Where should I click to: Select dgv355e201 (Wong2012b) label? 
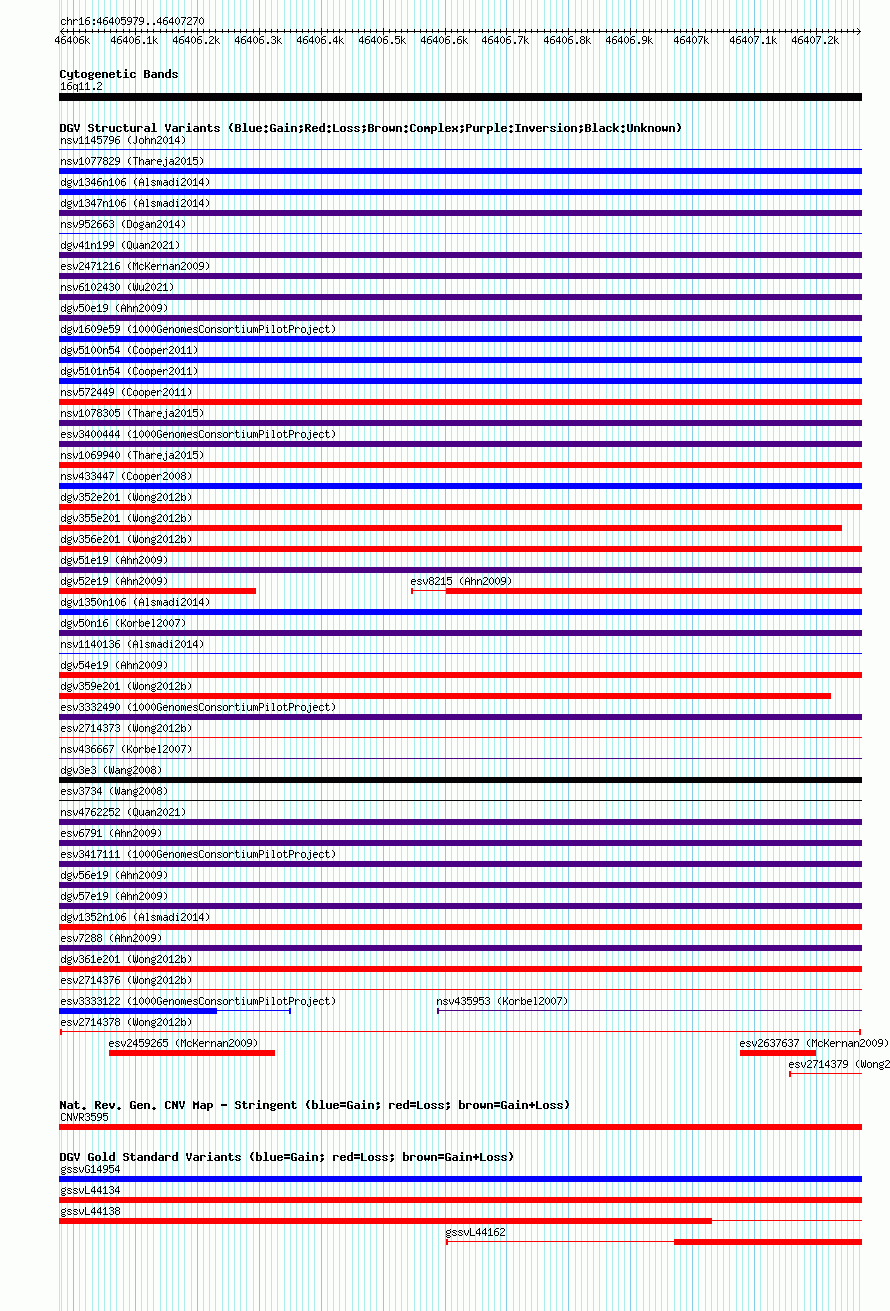click(126, 518)
